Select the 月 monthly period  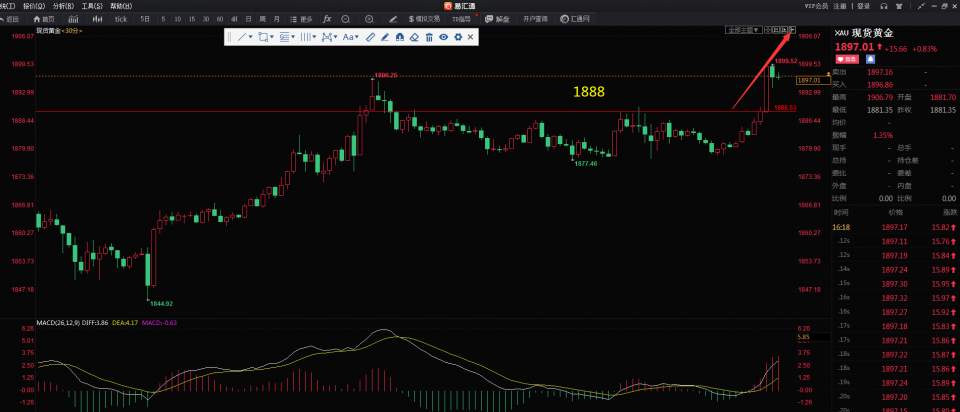click(x=277, y=19)
